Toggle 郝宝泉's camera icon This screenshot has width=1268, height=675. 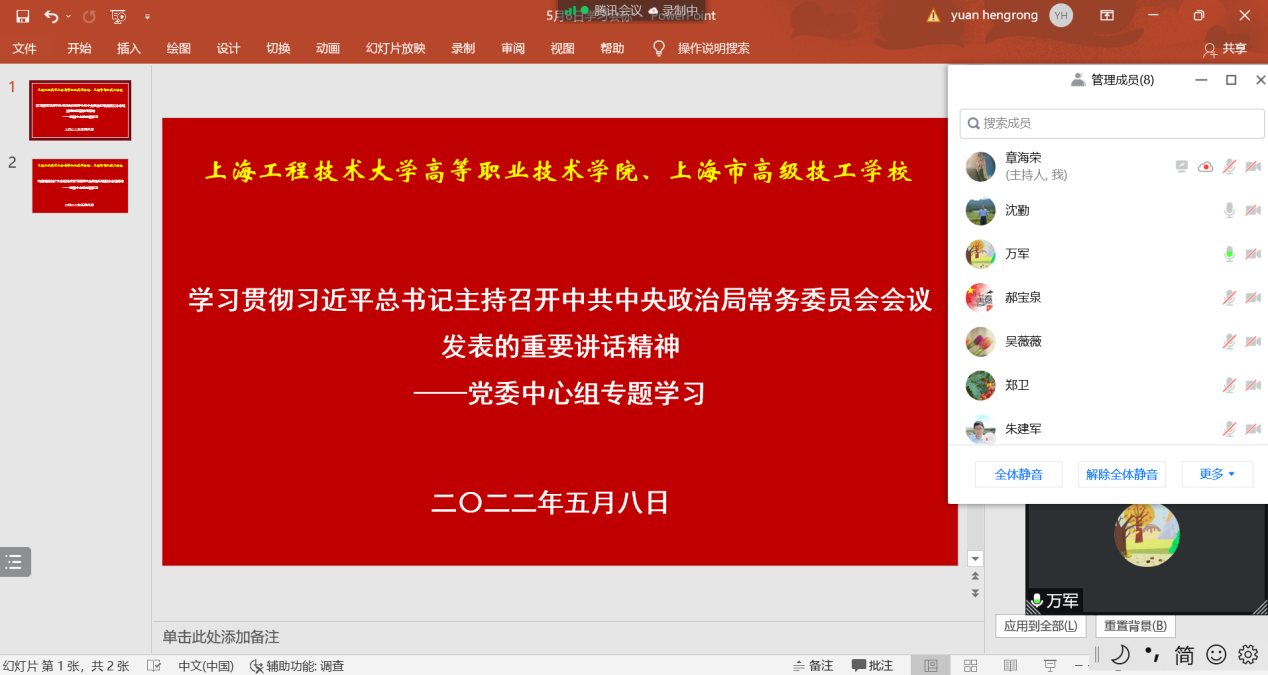[x=1252, y=298]
